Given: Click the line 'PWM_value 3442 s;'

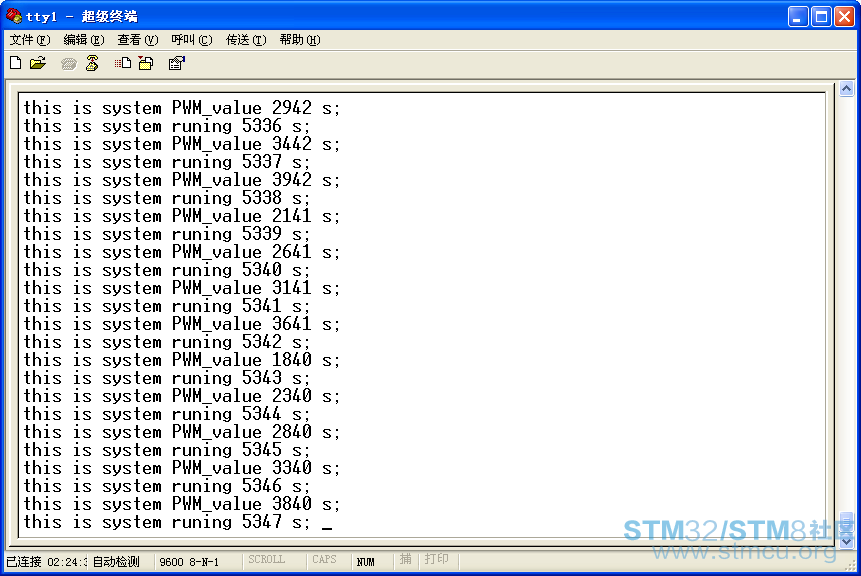Looking at the screenshot, I should (182, 144).
